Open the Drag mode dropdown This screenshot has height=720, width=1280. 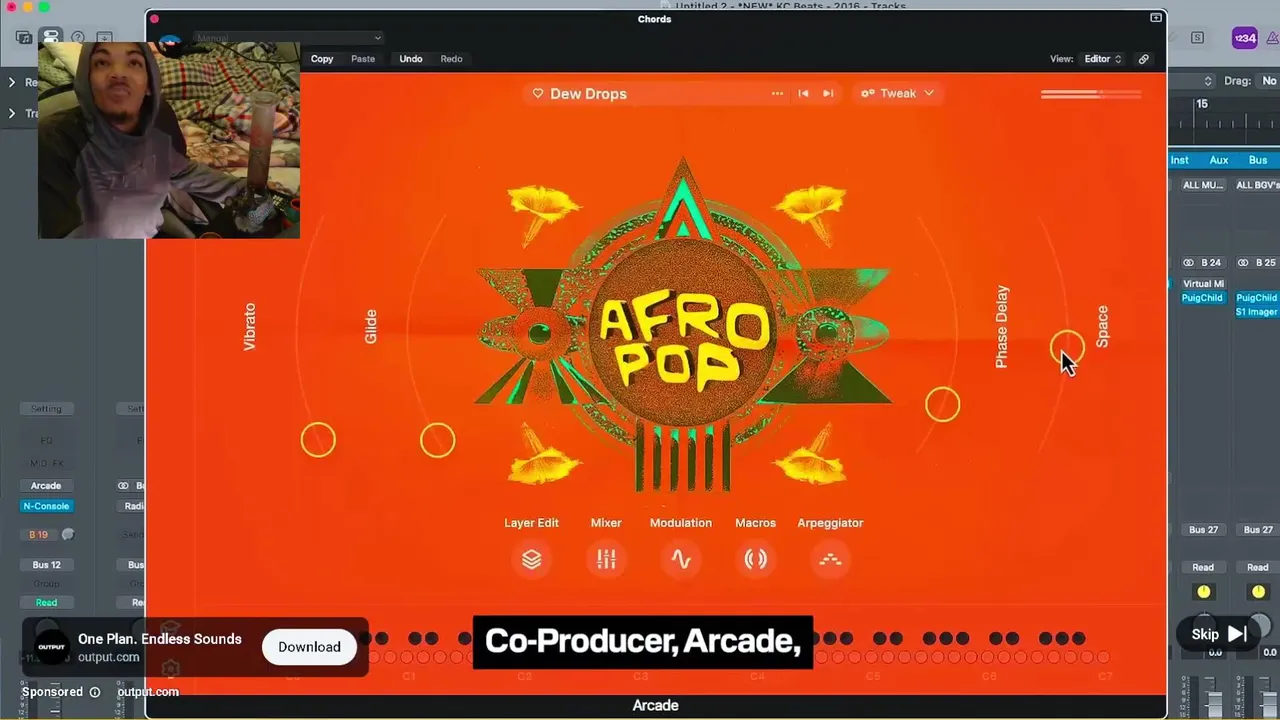point(1268,81)
